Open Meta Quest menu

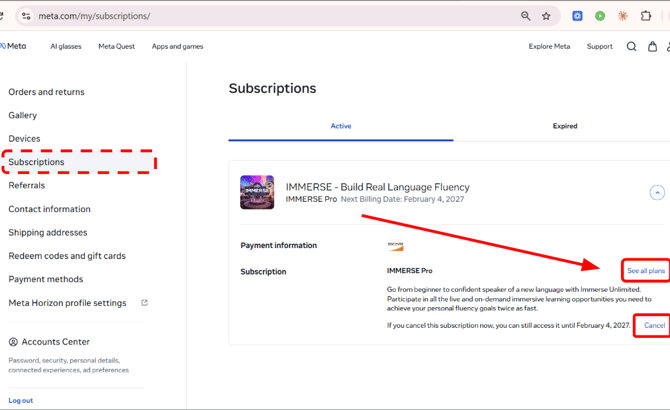coord(117,46)
